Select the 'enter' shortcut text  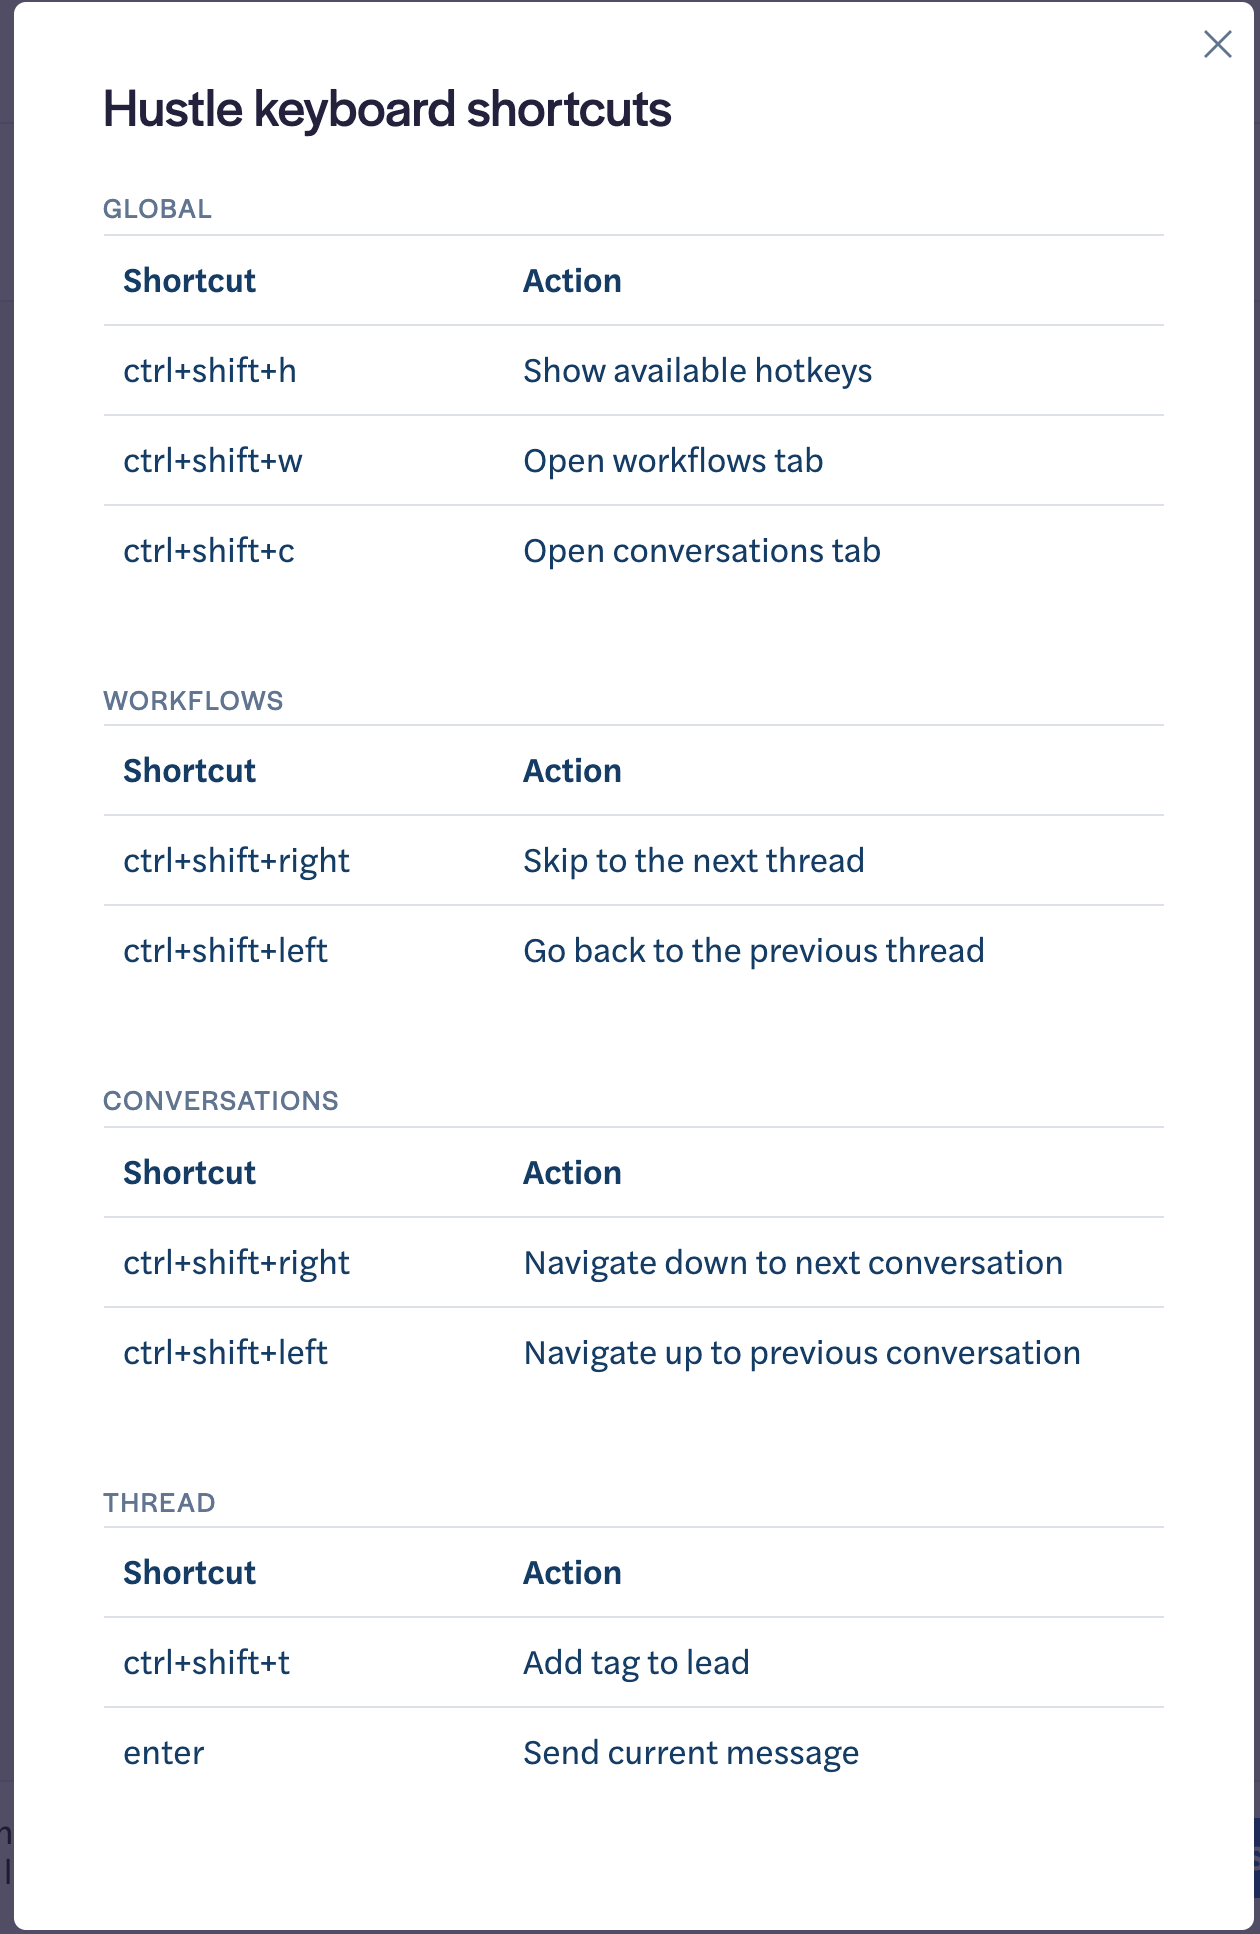(163, 1753)
